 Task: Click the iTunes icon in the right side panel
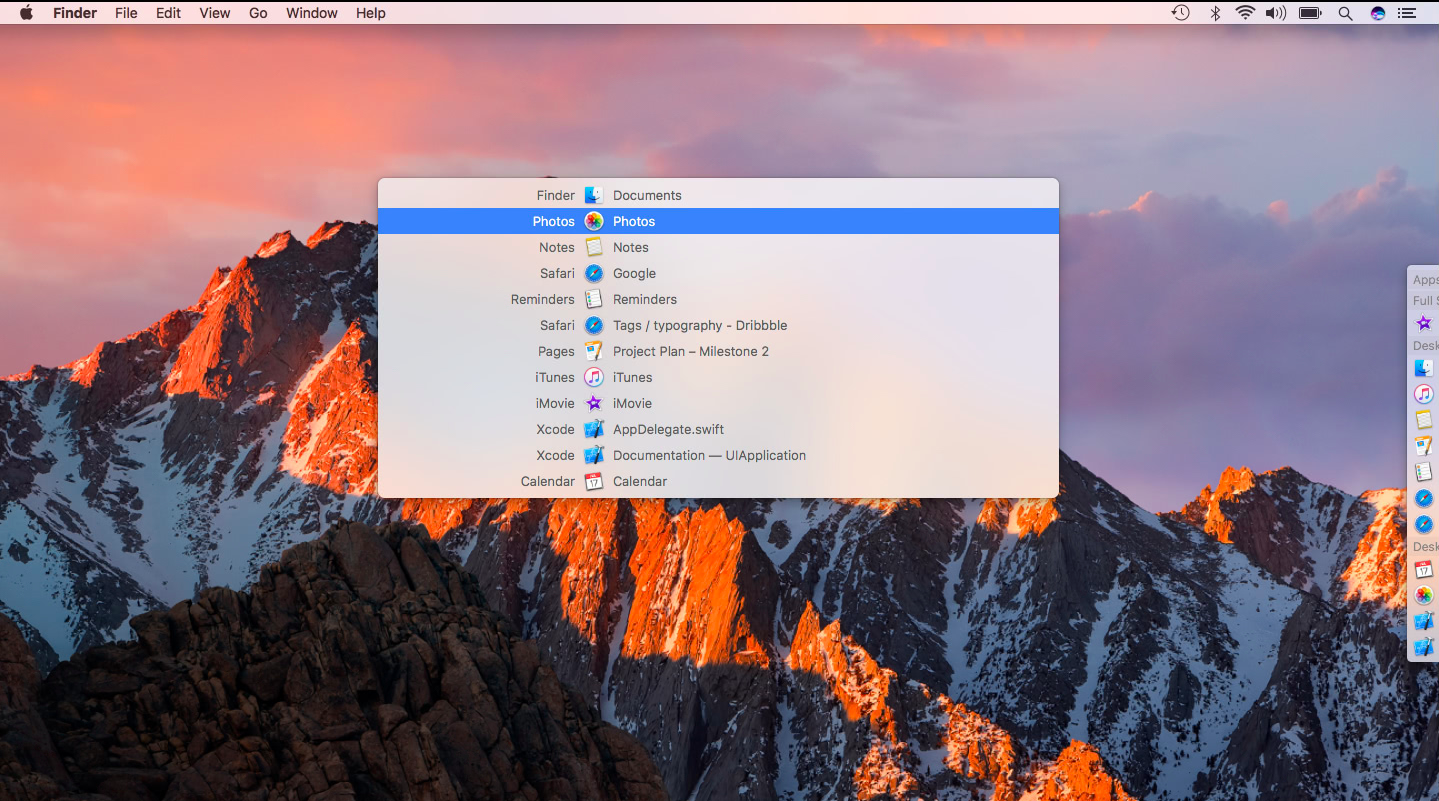(x=1424, y=394)
